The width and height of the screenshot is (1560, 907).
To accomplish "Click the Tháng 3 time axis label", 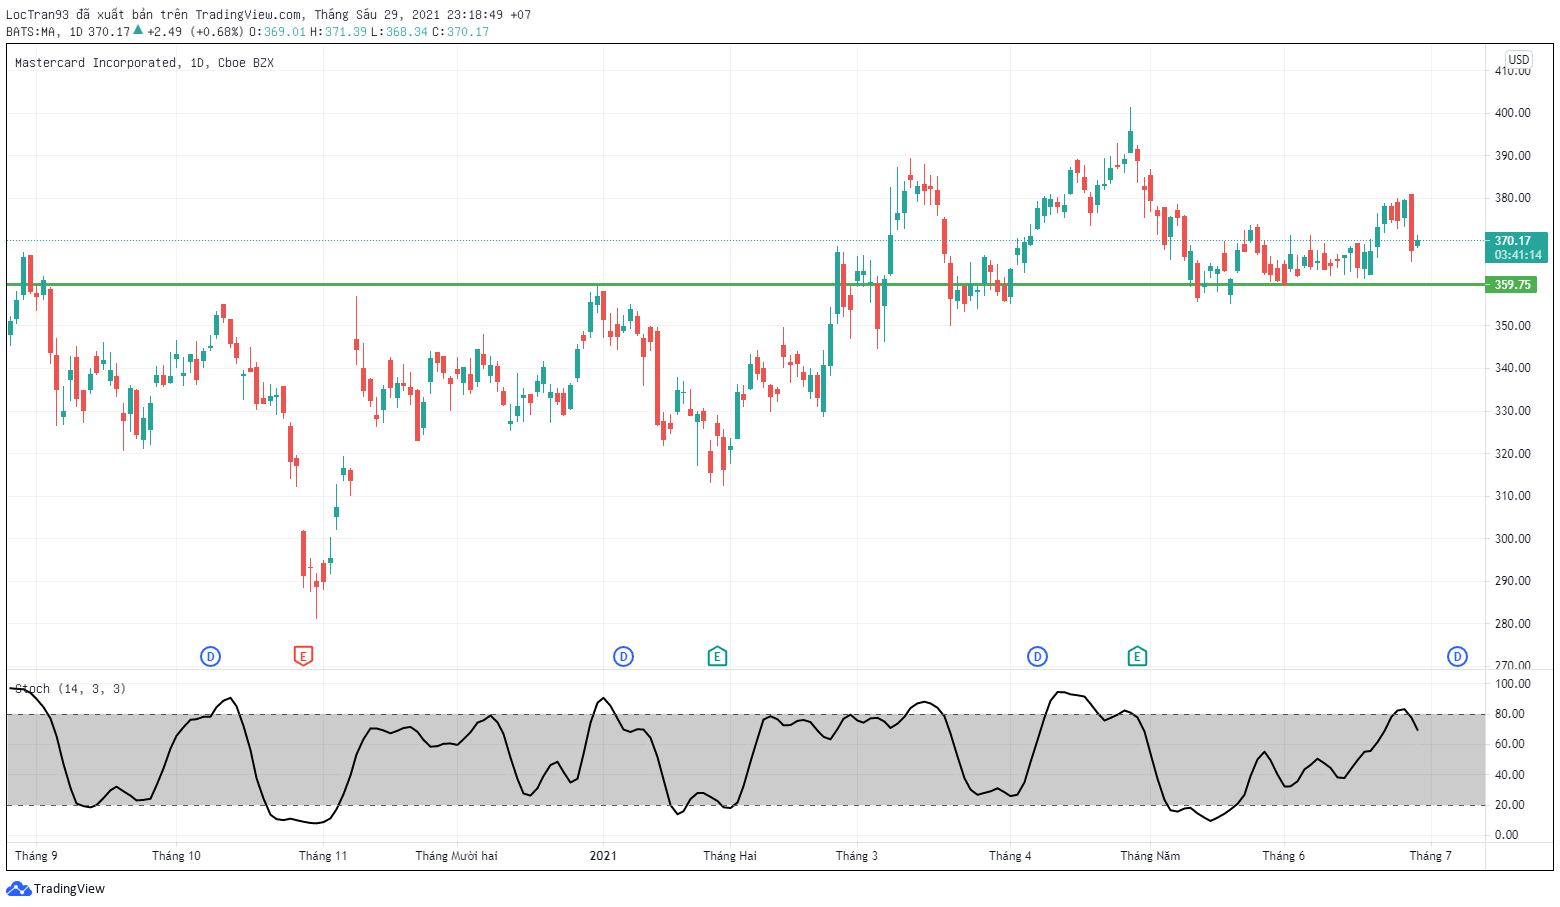I will coord(857,856).
